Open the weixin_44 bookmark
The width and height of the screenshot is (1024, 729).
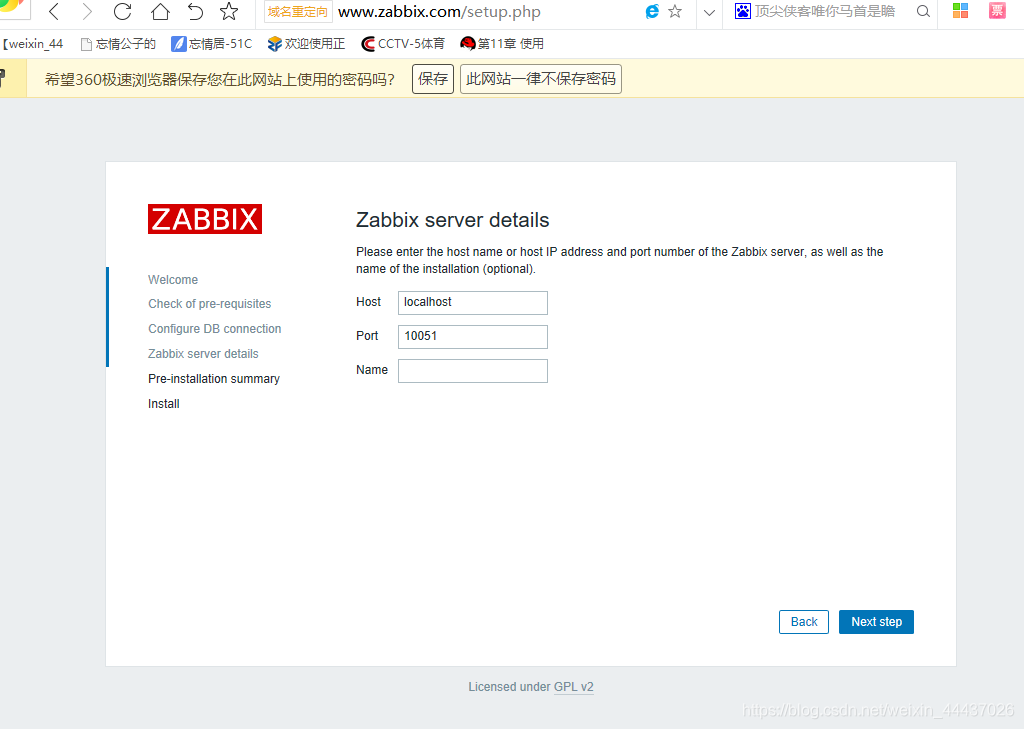click(x=33, y=44)
